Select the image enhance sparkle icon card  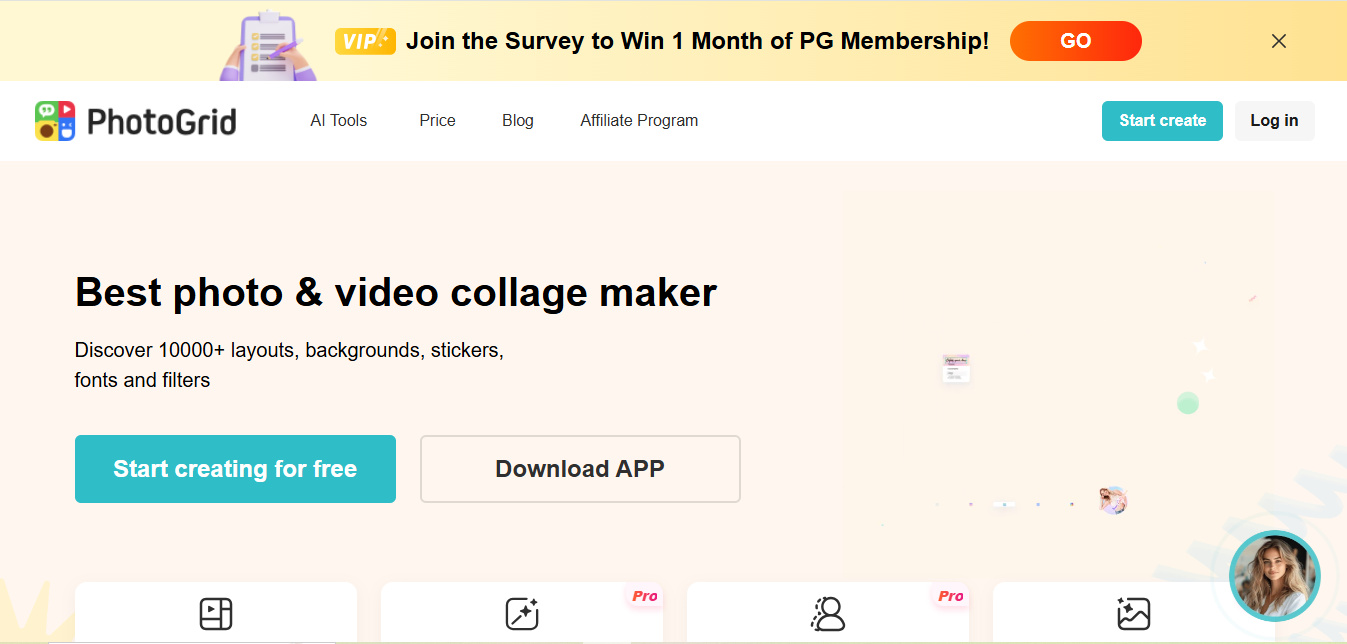1134,613
